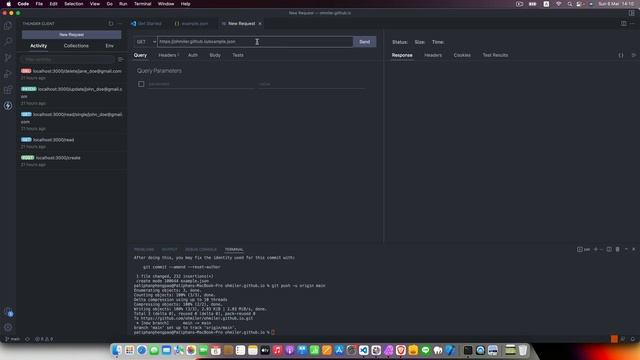Open the Problems panel tab

pyautogui.click(x=144, y=249)
